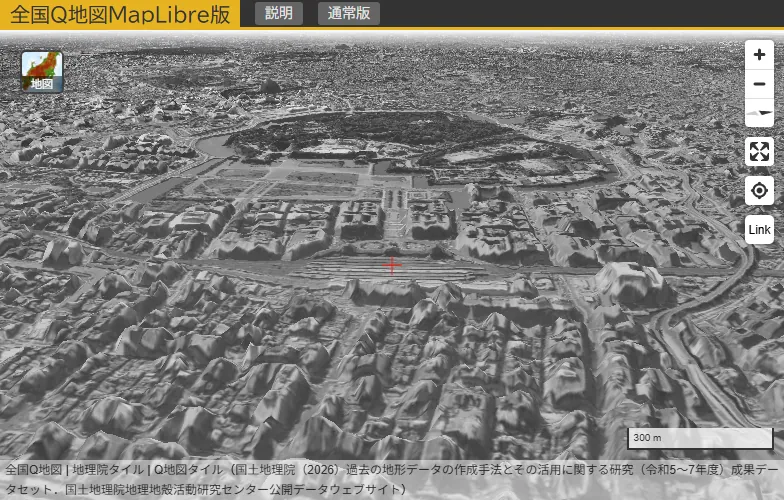
Task: Zoom in with the plus button
Action: 759,54
